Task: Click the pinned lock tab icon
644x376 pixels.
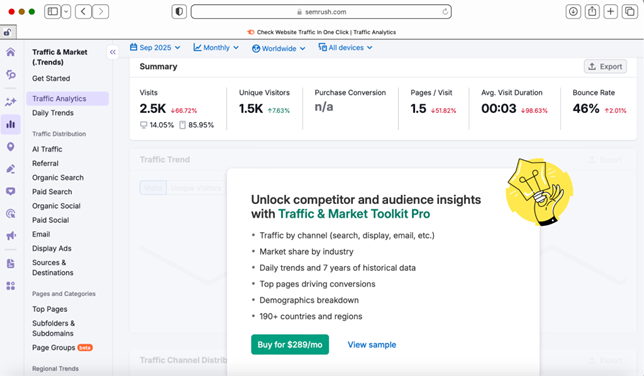Action: click(8, 32)
